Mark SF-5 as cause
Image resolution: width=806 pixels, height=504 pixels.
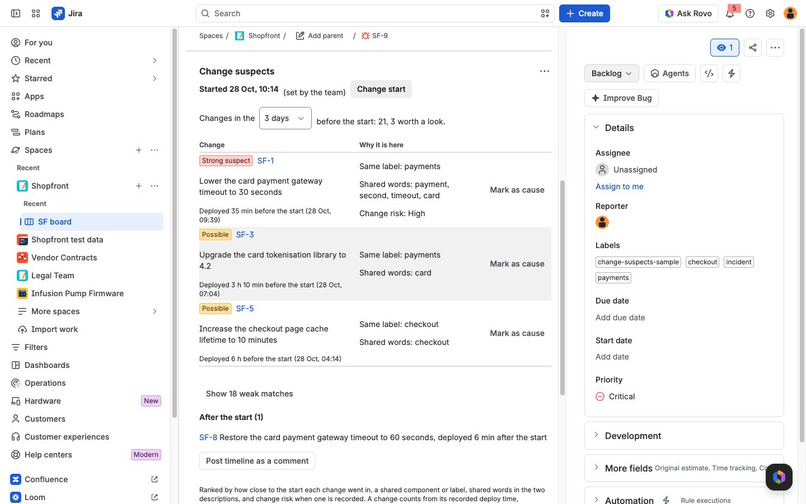(517, 333)
